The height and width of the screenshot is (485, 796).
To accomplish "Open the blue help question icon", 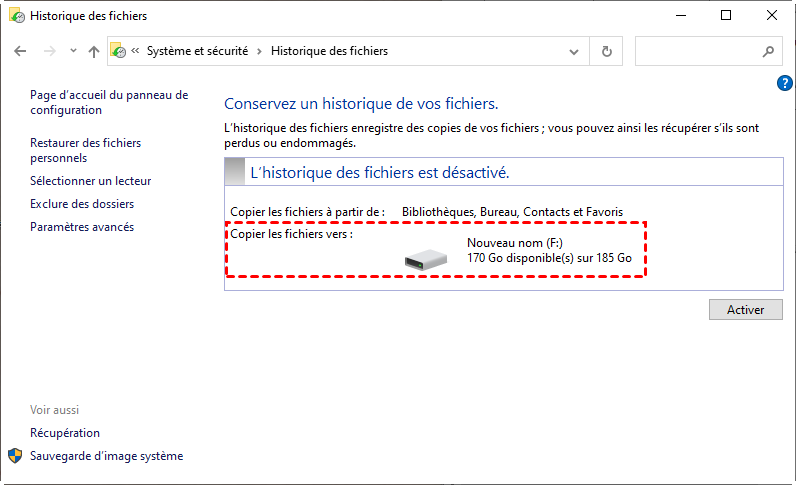I will click(x=785, y=83).
